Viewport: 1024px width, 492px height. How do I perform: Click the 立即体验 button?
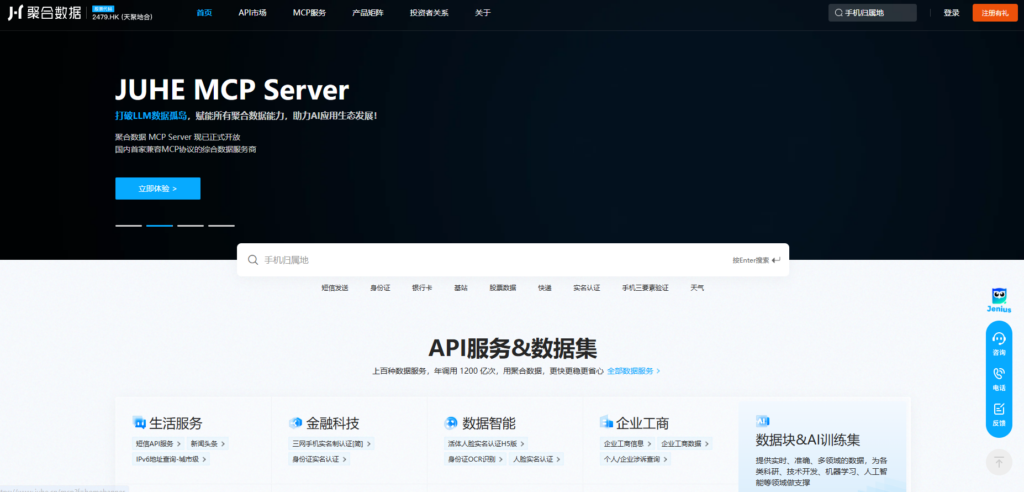coord(157,188)
